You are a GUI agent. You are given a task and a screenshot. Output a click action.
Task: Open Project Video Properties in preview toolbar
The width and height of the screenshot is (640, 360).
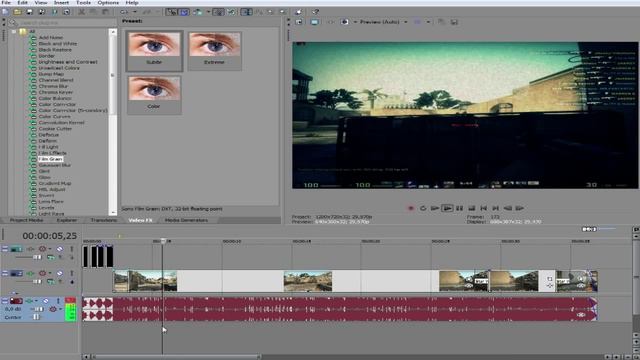(299, 22)
